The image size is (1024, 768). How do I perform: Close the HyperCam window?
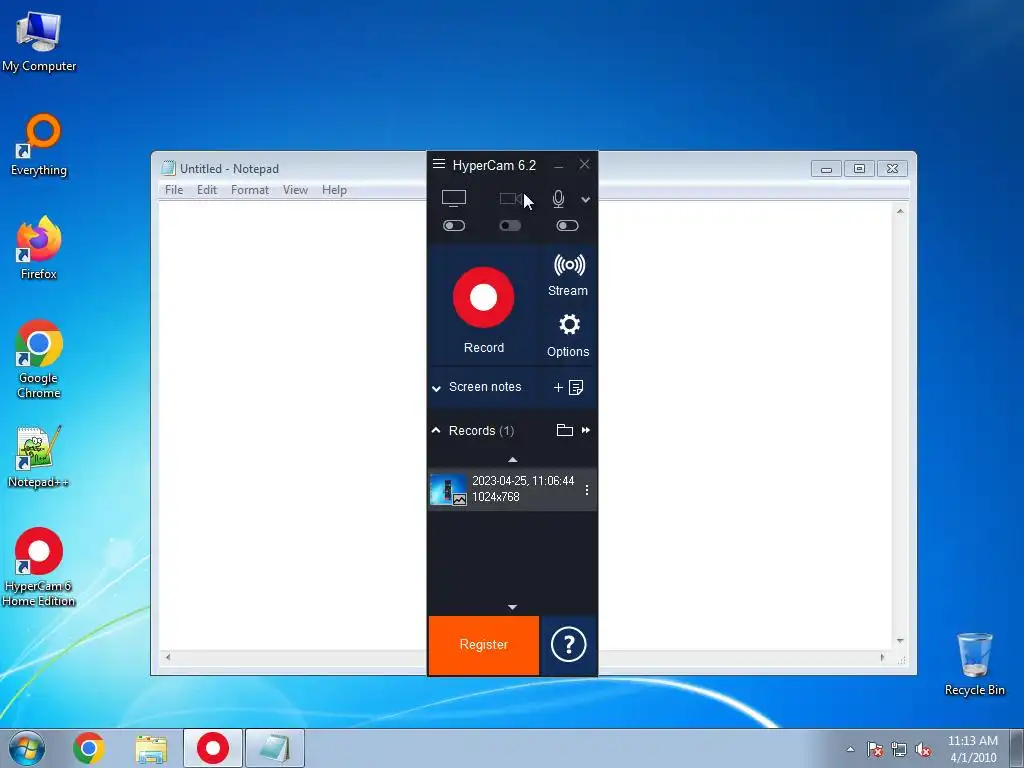(x=584, y=165)
